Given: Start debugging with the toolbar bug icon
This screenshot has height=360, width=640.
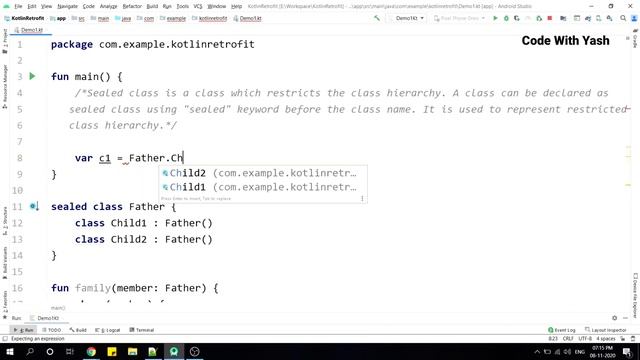Looking at the screenshot, I should click(506, 18).
